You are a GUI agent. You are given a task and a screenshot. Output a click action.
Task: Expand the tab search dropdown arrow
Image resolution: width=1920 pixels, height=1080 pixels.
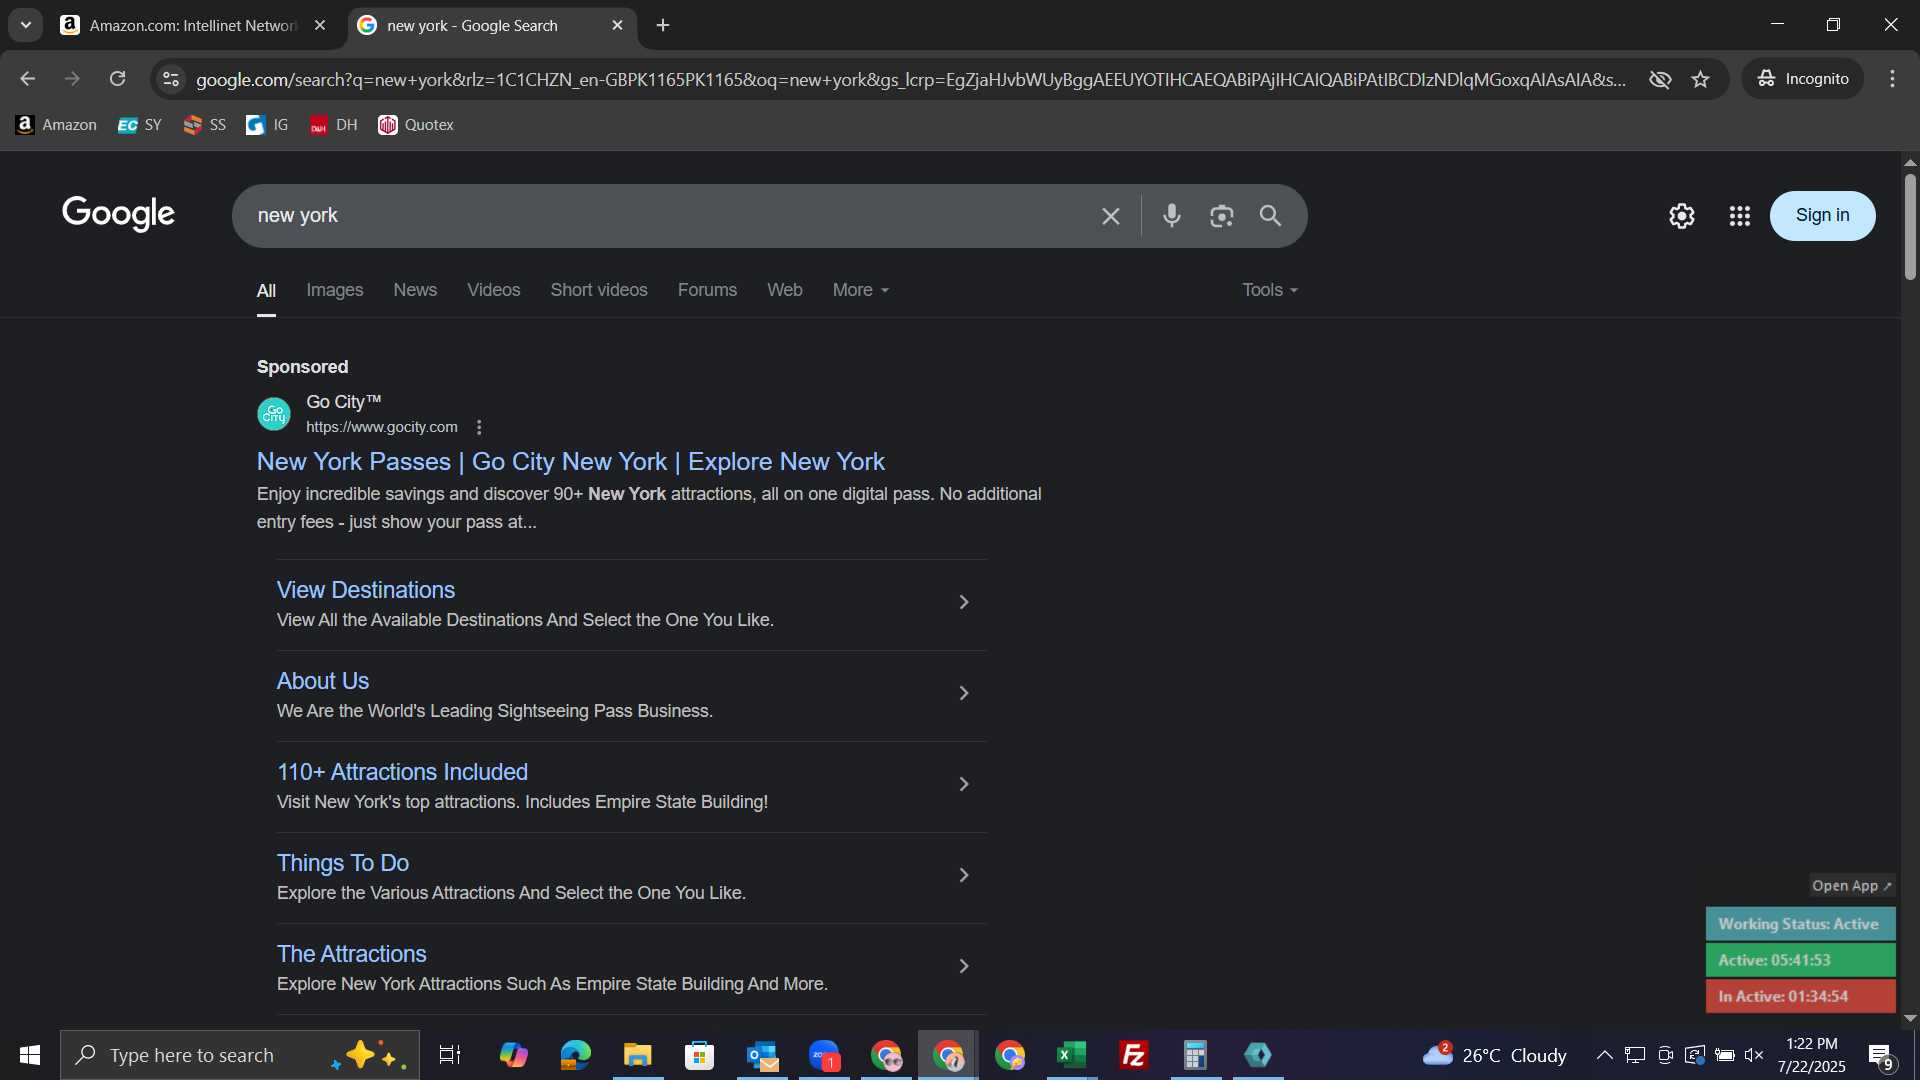26,26
